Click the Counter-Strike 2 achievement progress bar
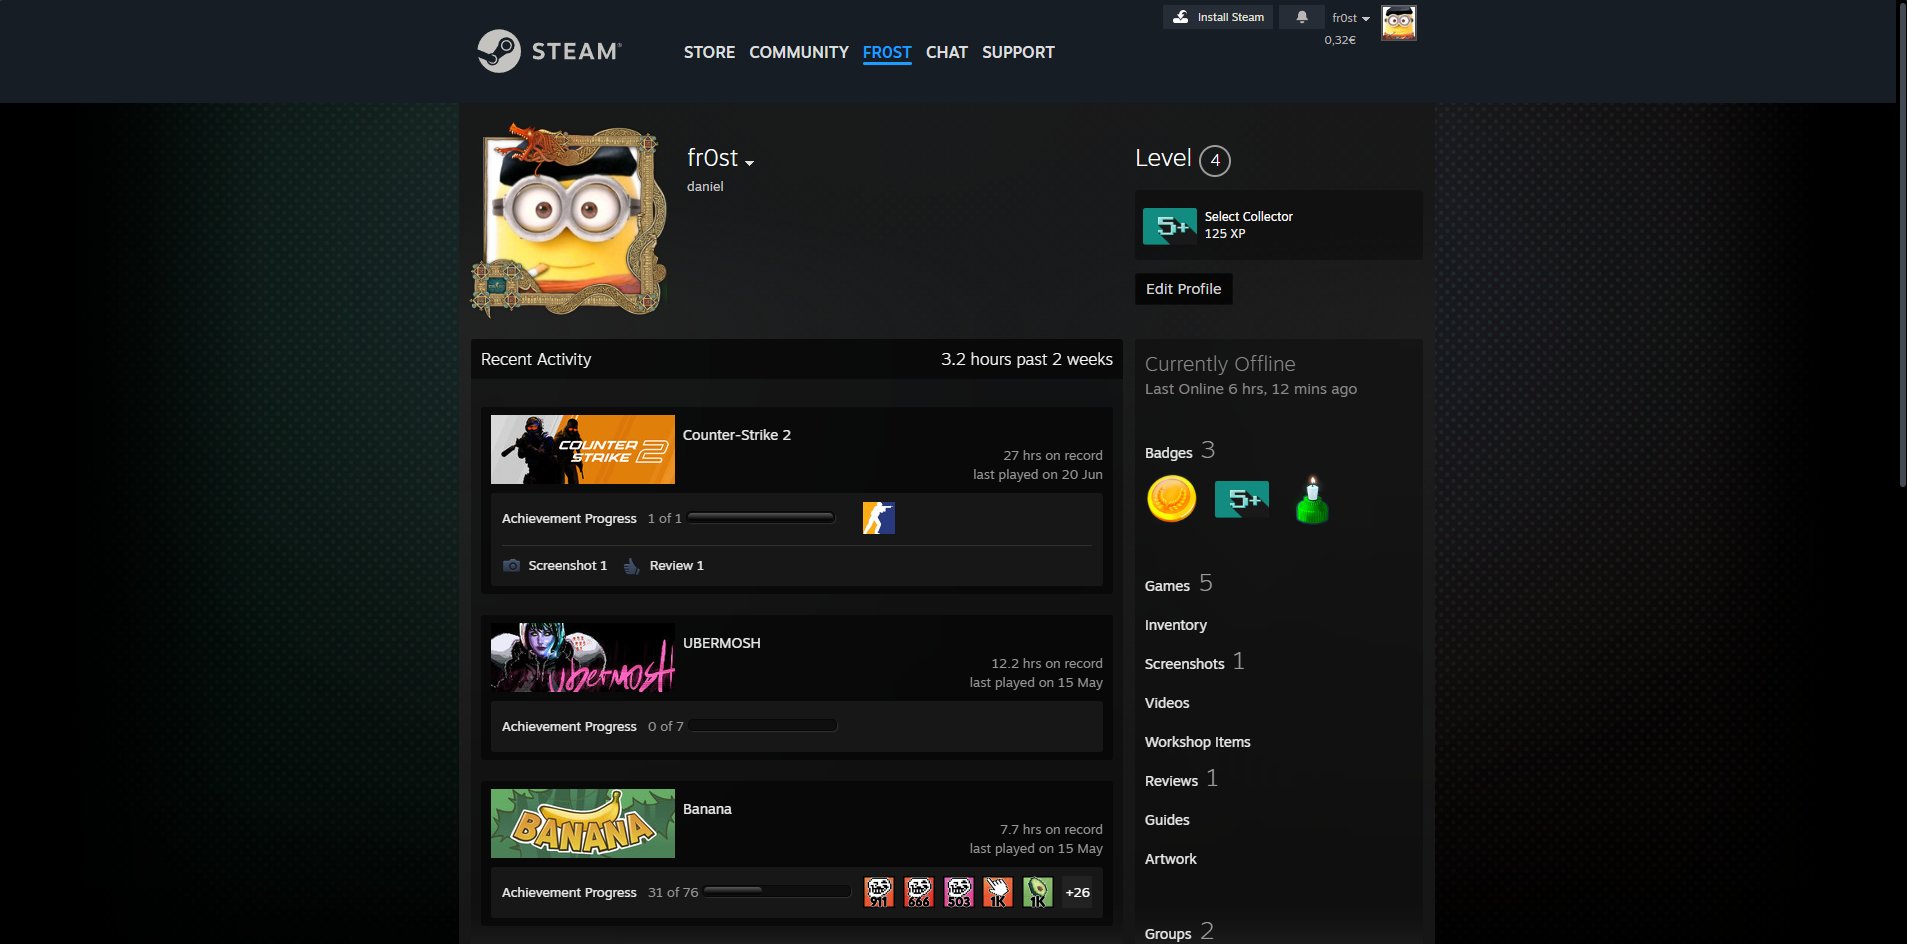 [x=762, y=518]
